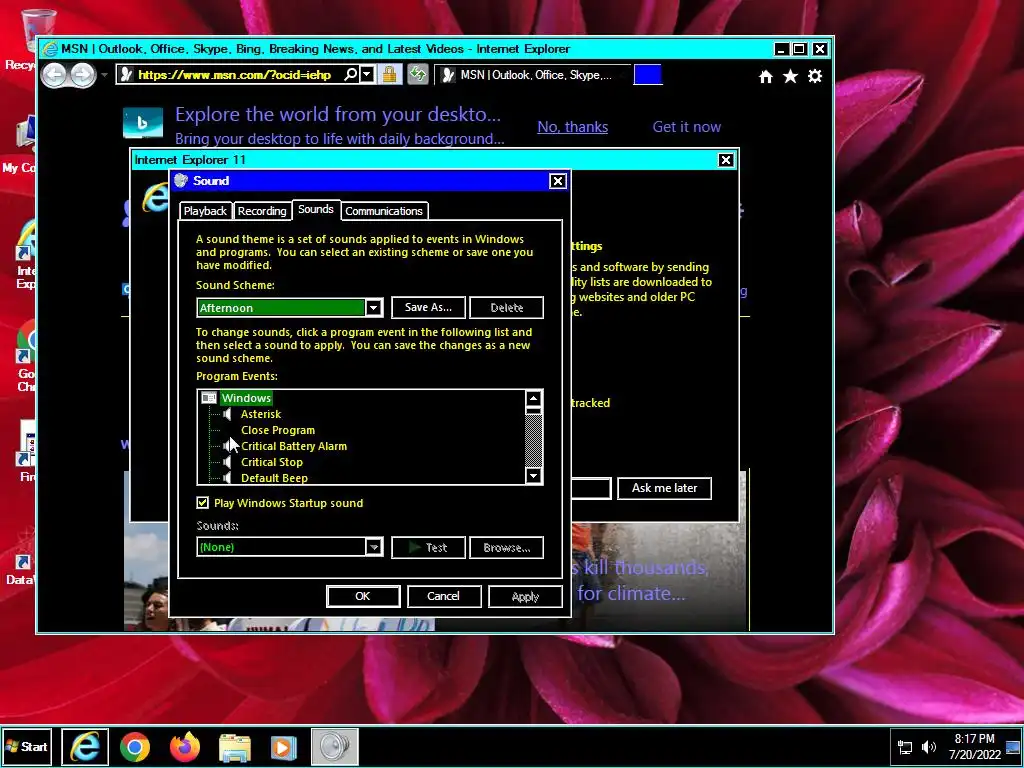Open the Start menu
1024x768 pixels.
tap(27, 746)
